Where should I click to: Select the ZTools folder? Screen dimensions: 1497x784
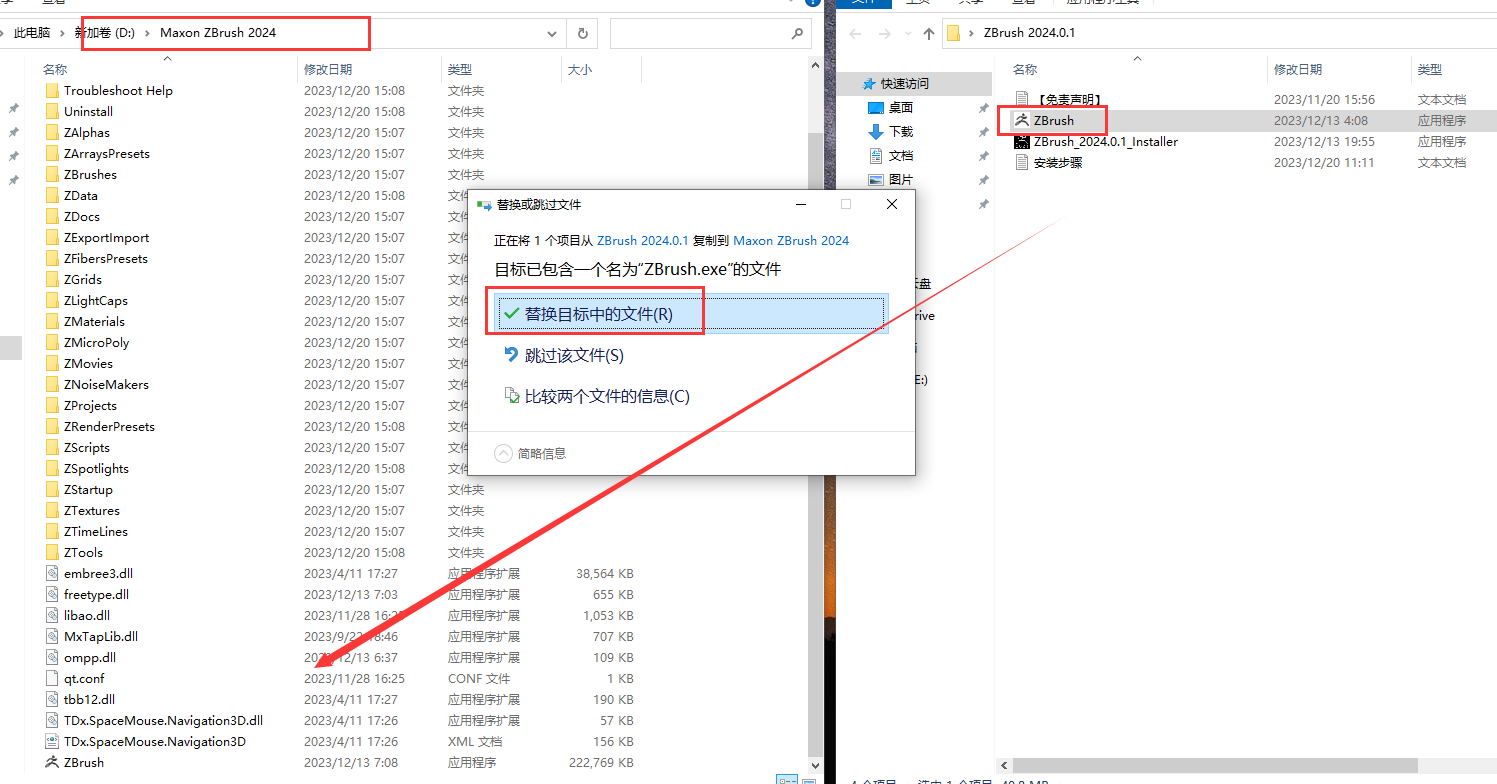pos(83,552)
